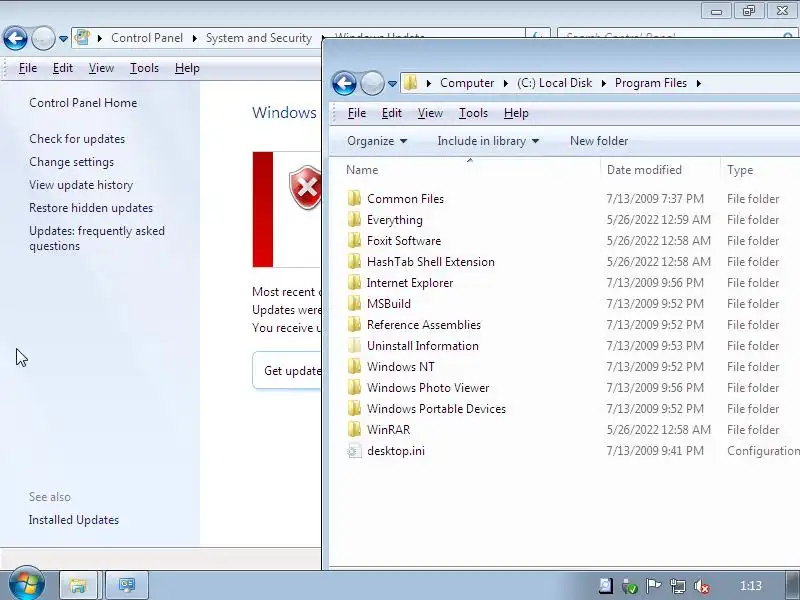
Task: Click New folder button
Action: [x=599, y=141]
